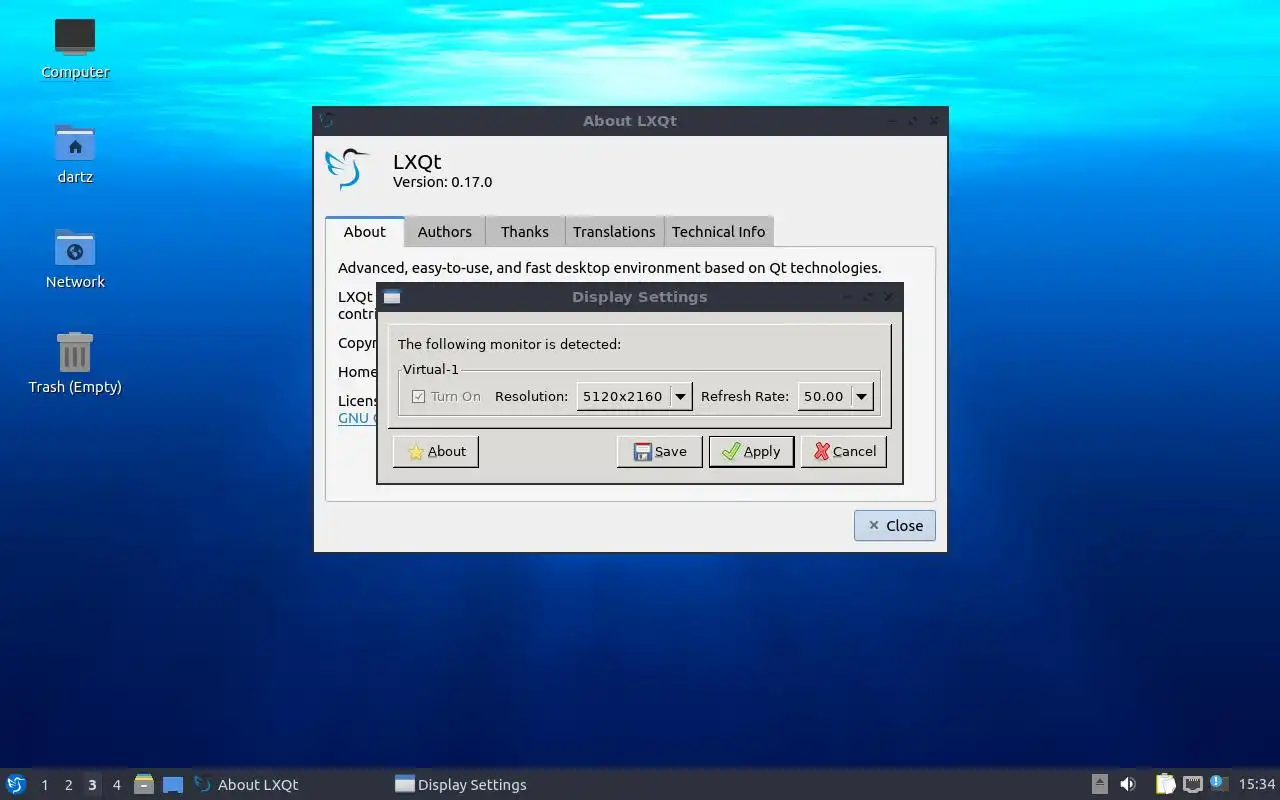This screenshot has height=800, width=1280.
Task: Click the wired network tray icon
Action: pyautogui.click(x=1192, y=784)
